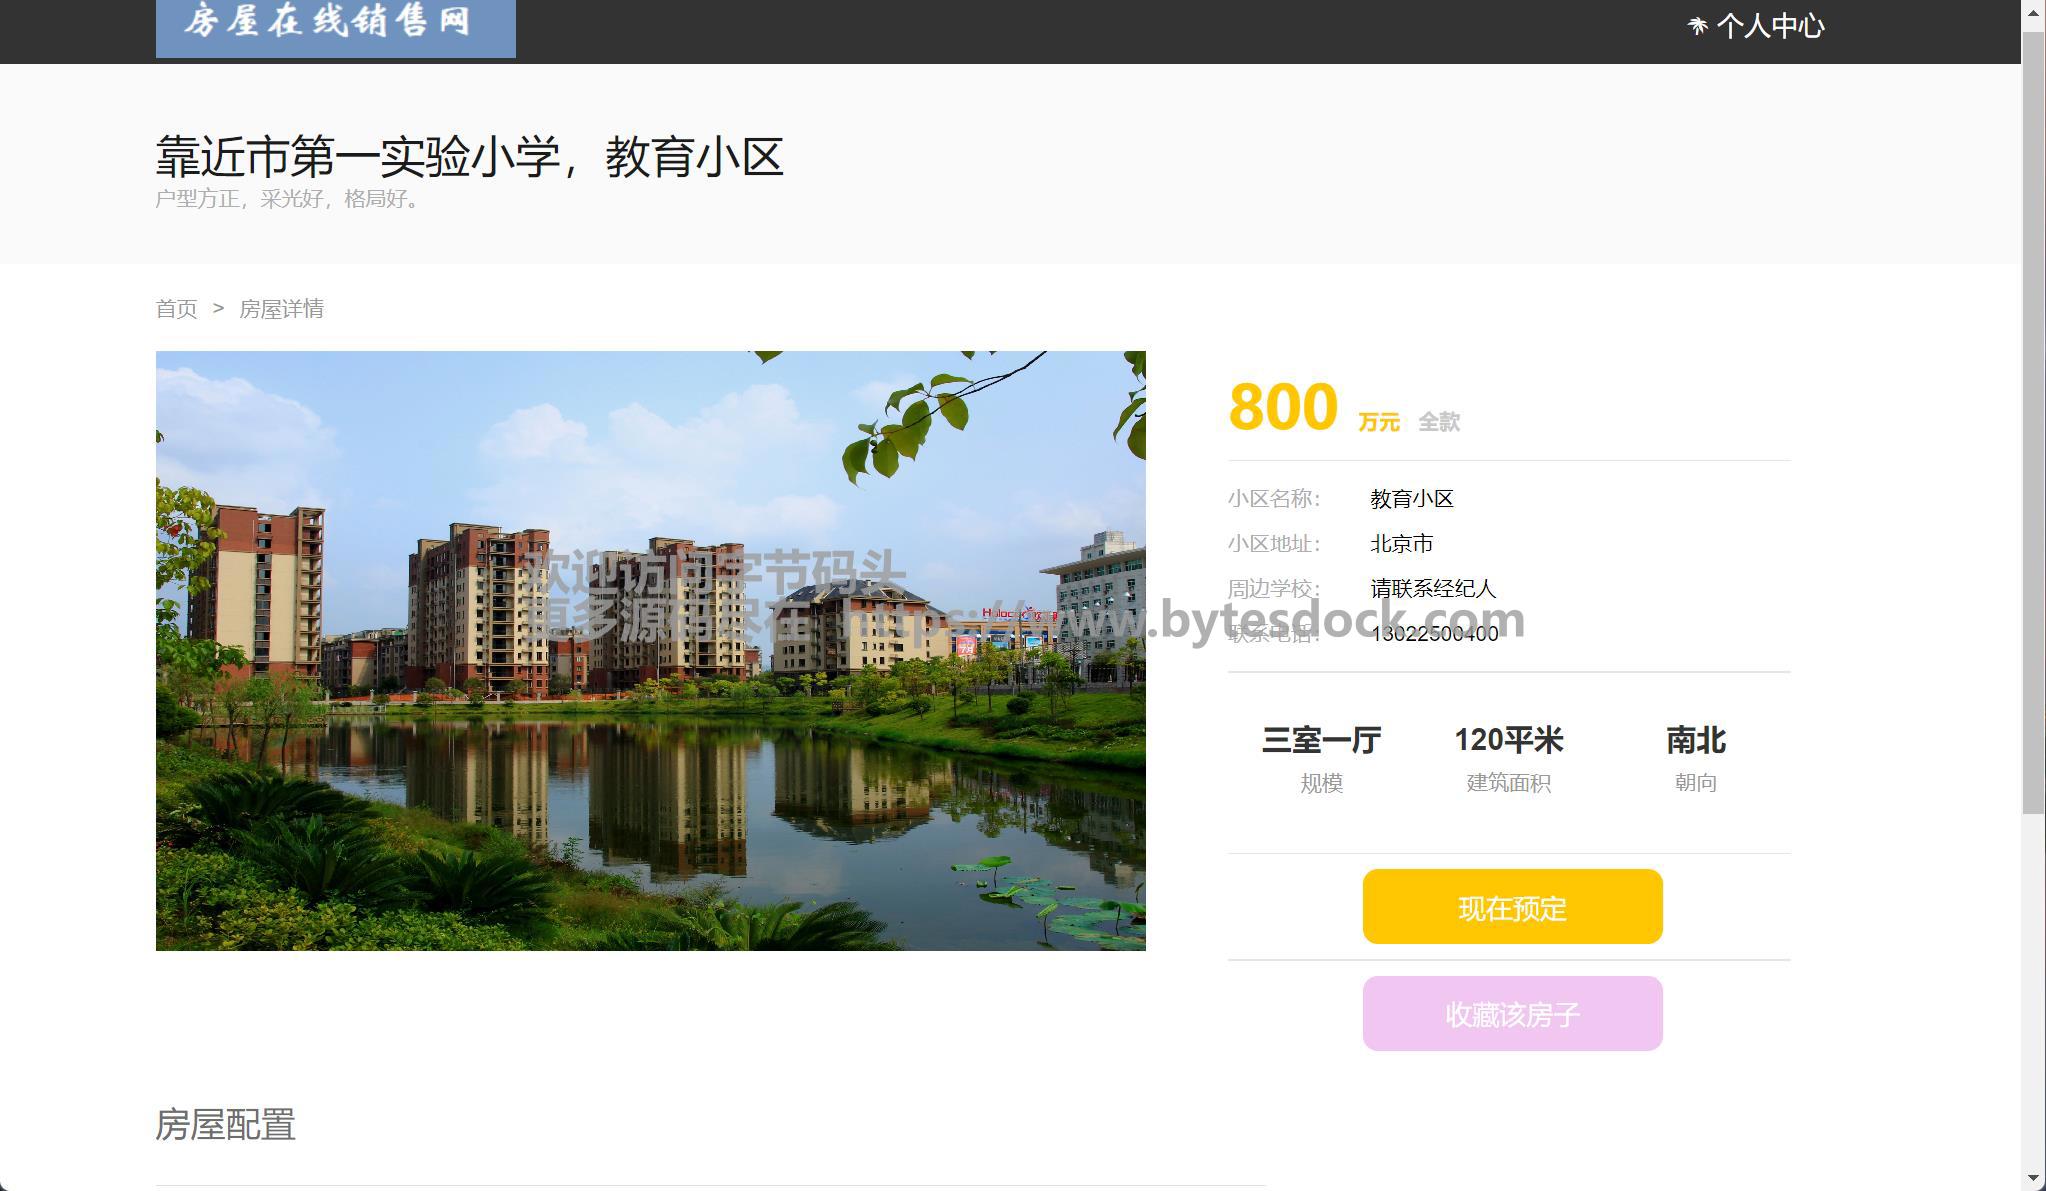The height and width of the screenshot is (1191, 2046).
Task: Click the 请联系经纪人 nearby school text
Action: coord(1432,589)
